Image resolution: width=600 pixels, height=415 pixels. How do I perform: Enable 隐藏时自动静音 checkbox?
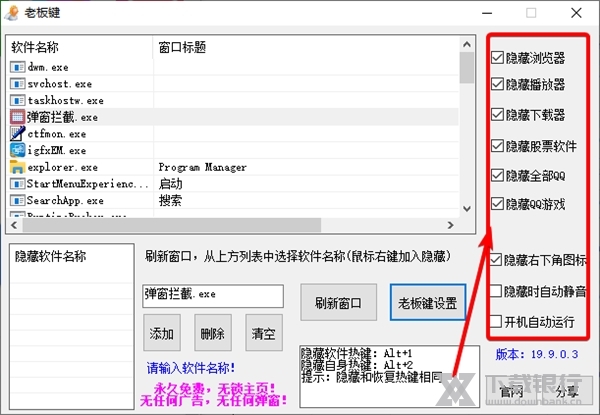point(496,291)
